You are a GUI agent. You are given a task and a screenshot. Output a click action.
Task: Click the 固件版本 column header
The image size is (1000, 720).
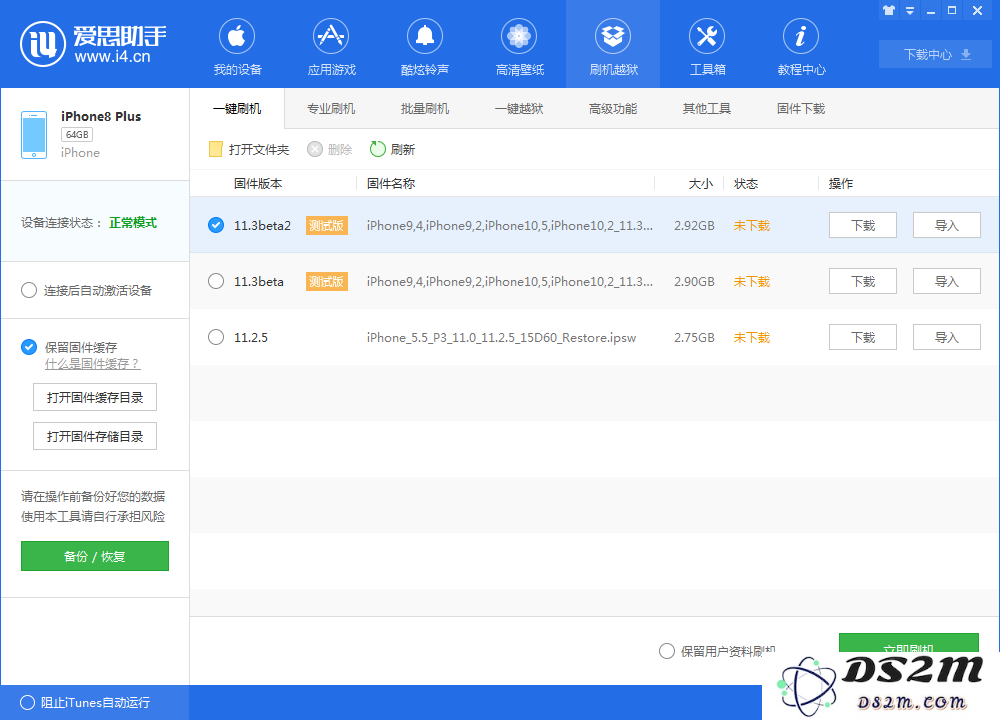(x=258, y=184)
